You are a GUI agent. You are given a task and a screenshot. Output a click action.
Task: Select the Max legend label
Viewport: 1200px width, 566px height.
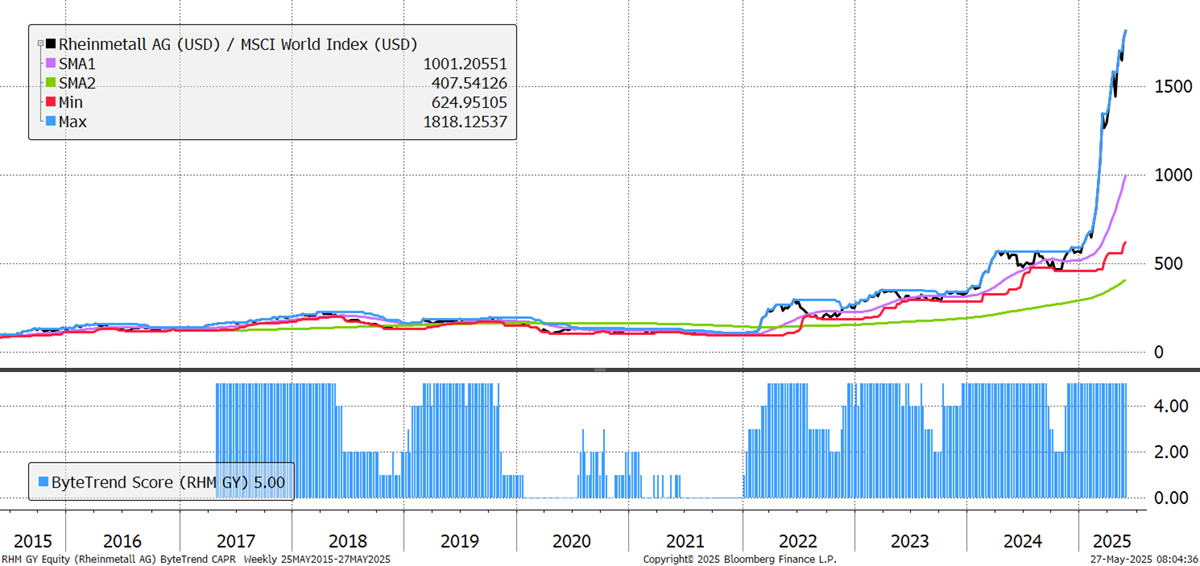point(75,122)
